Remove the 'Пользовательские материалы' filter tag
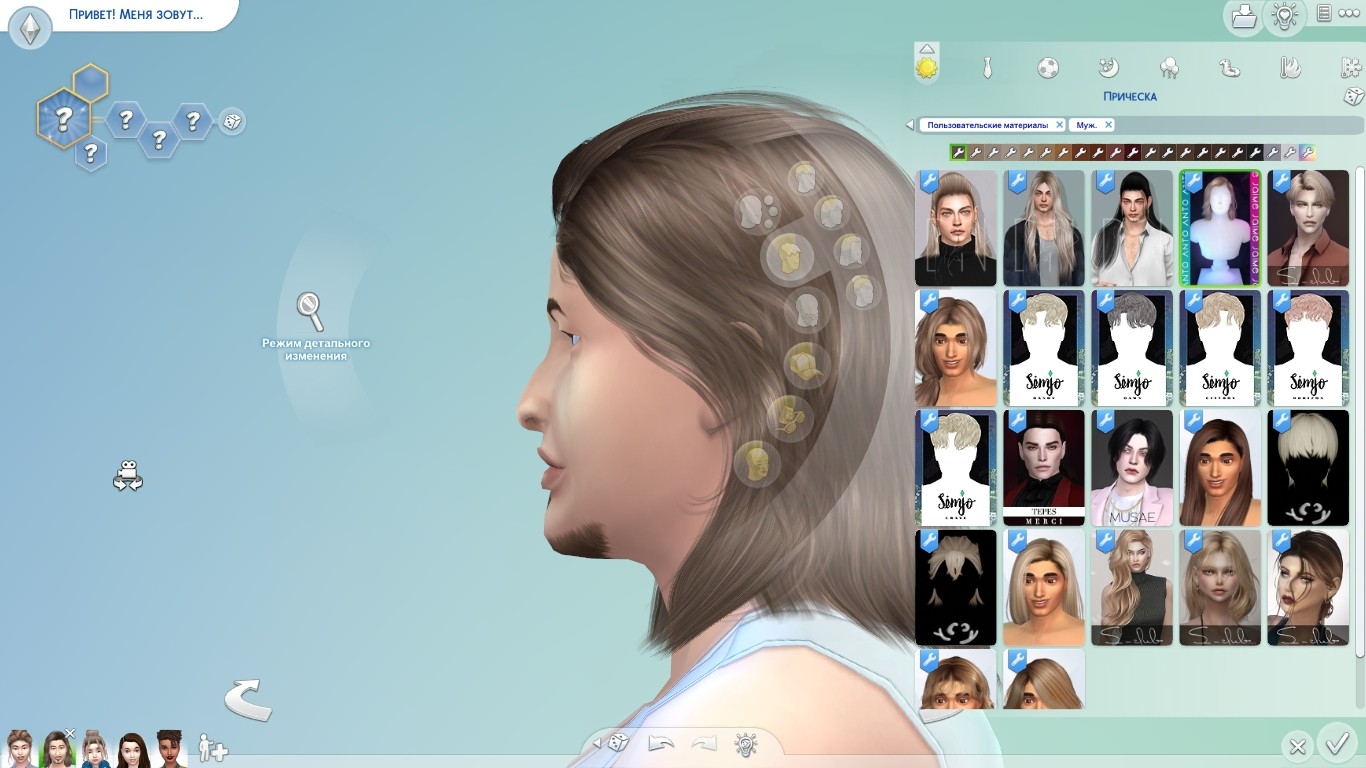This screenshot has height=768, width=1366. point(1059,125)
